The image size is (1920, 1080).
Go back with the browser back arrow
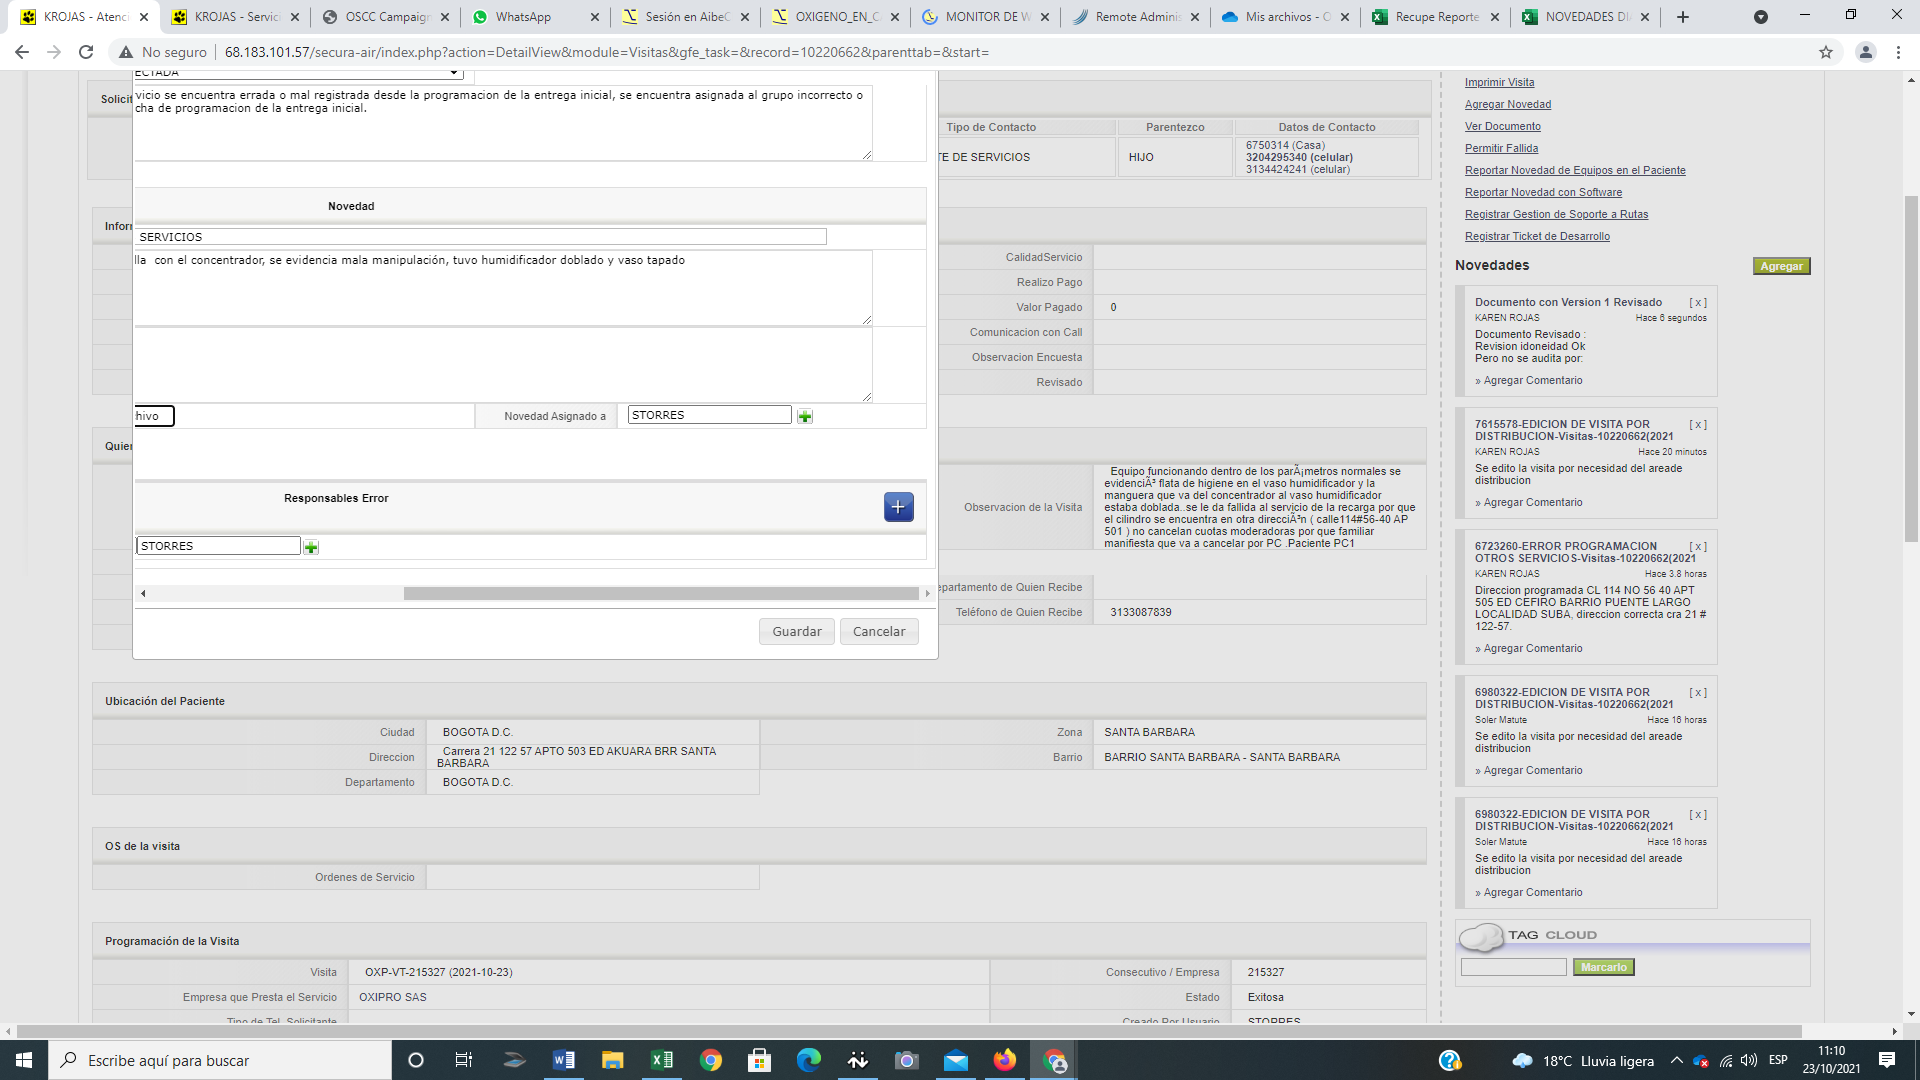pos(22,52)
